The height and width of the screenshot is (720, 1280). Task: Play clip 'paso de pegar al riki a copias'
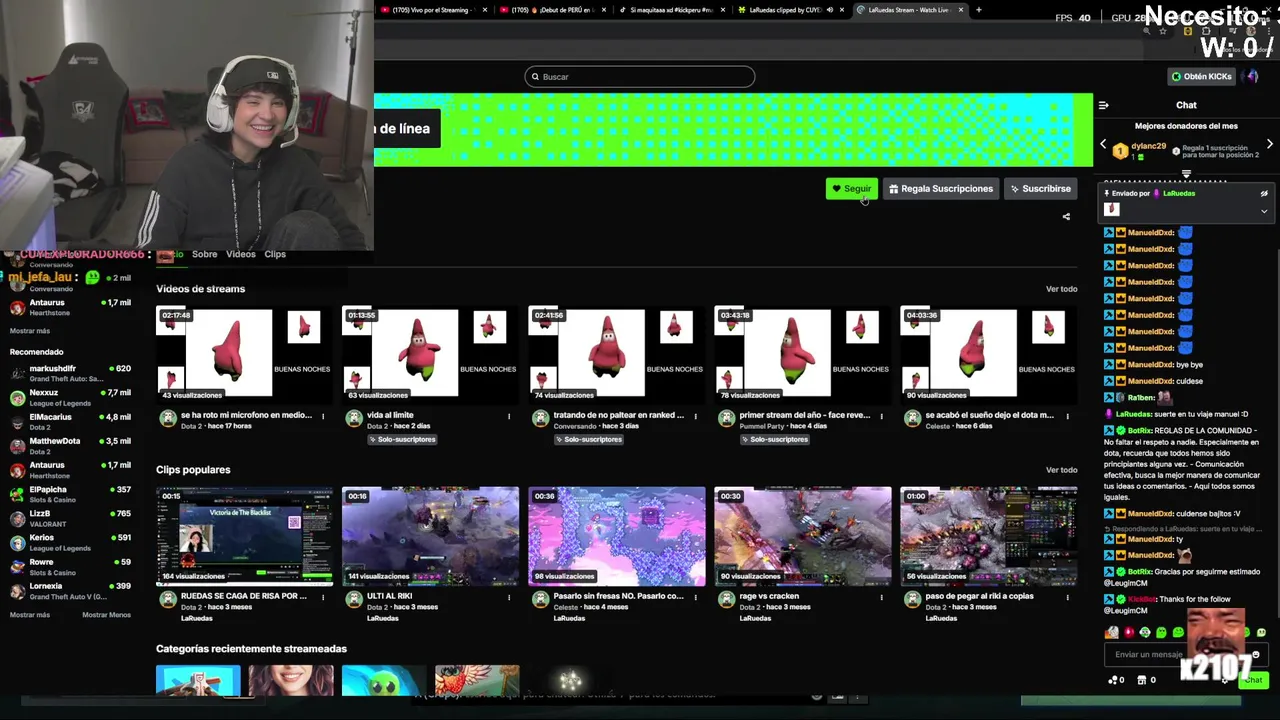pyautogui.click(x=988, y=535)
